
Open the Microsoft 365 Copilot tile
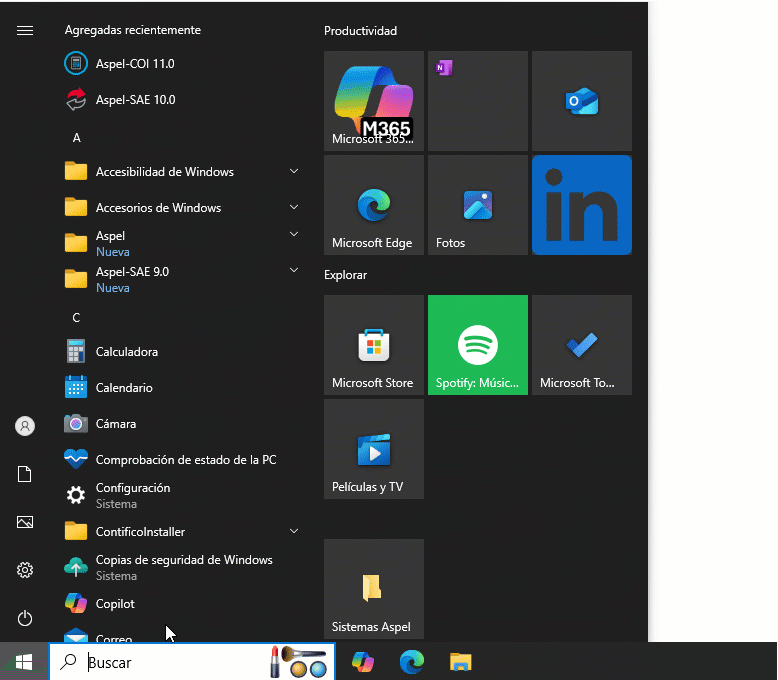coord(373,101)
